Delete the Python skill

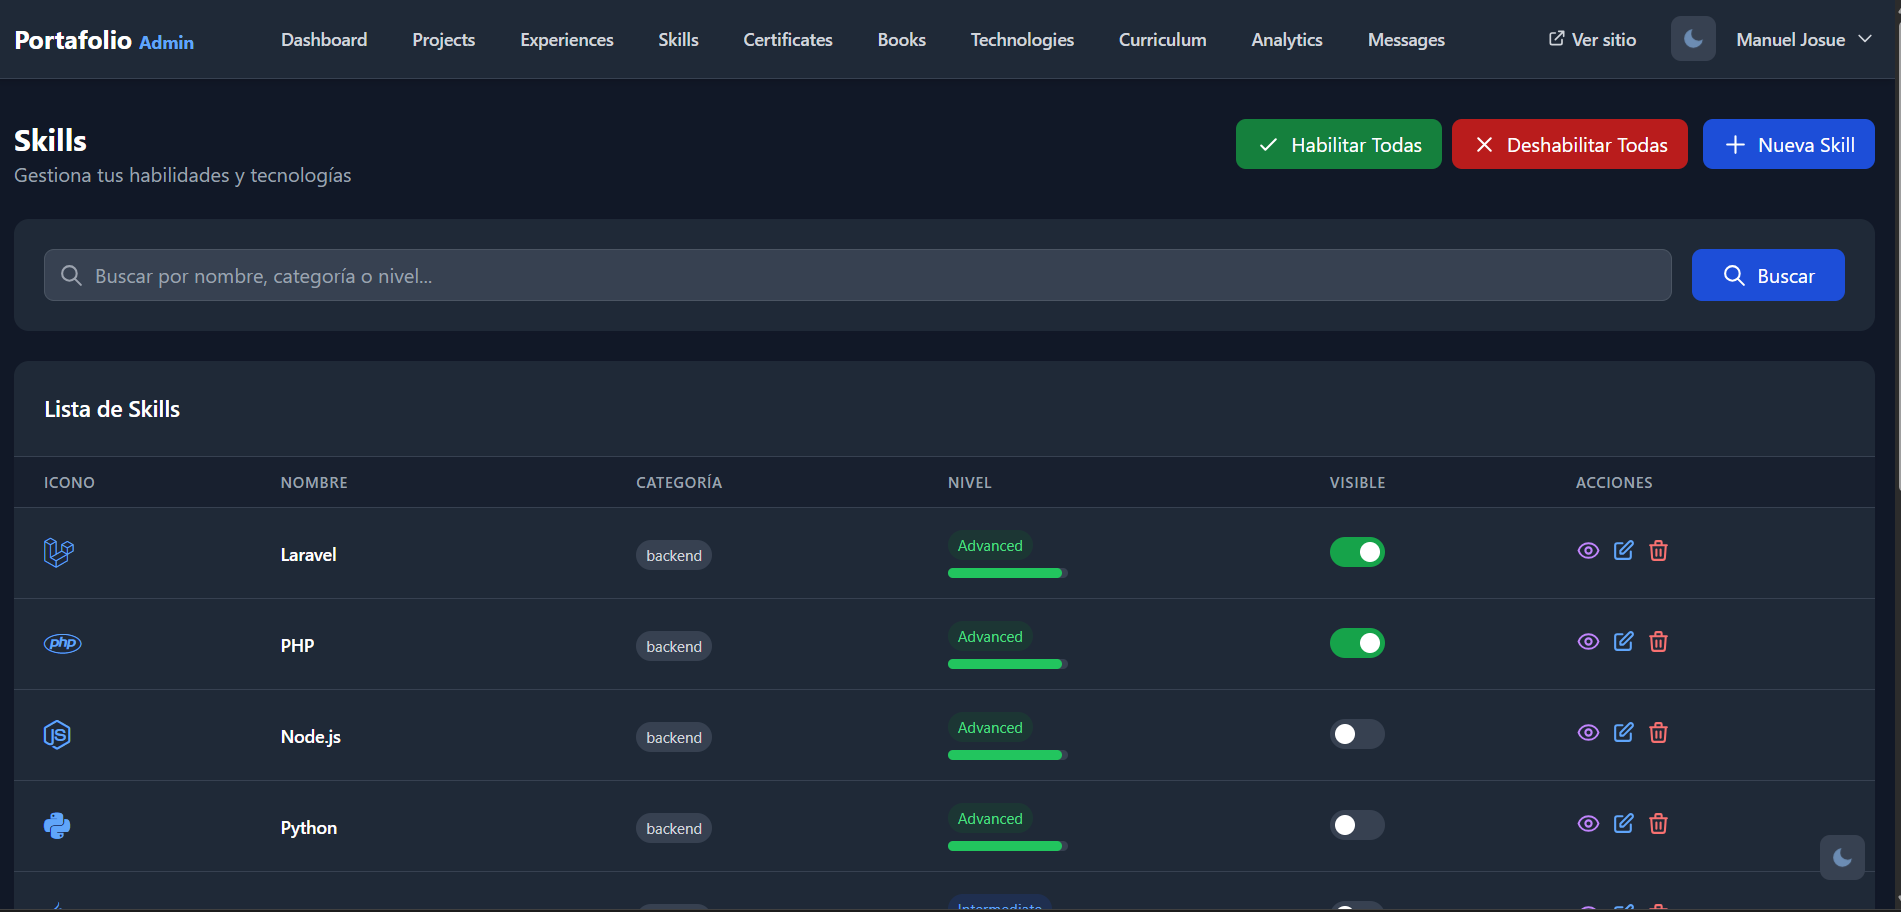coord(1658,823)
